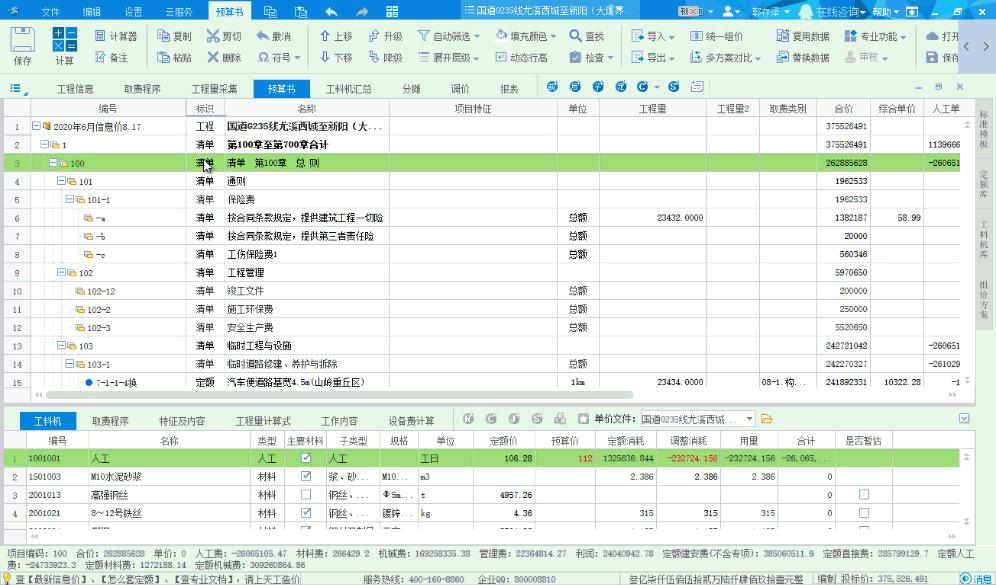Open the 检查 check button
Screen dimensions: 996x585
591,57
